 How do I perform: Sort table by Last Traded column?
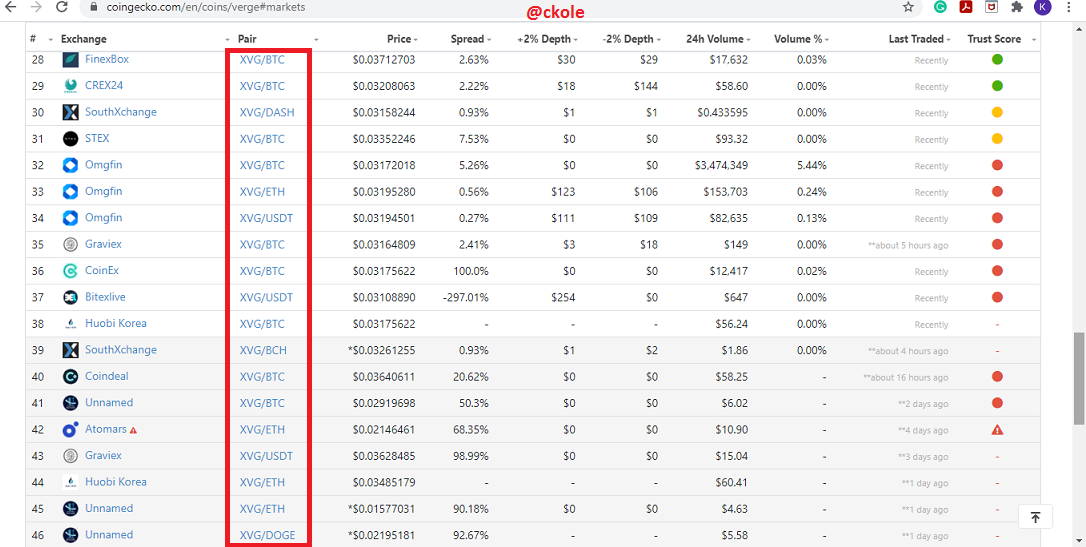point(916,39)
